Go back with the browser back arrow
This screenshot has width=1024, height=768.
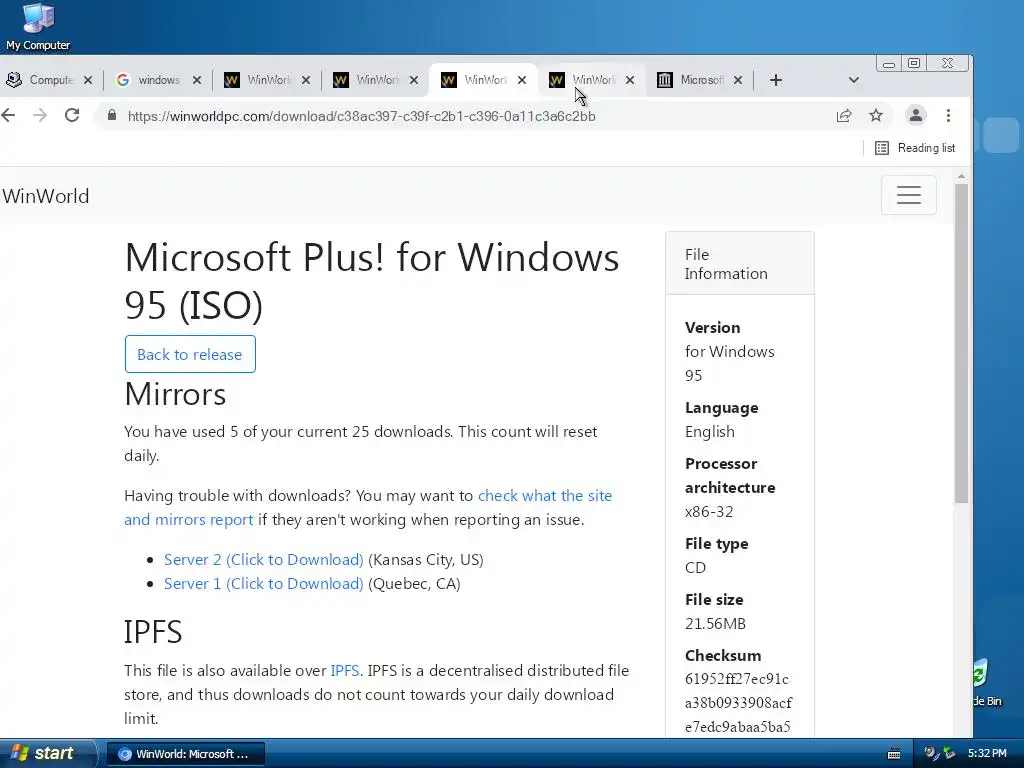point(8,116)
